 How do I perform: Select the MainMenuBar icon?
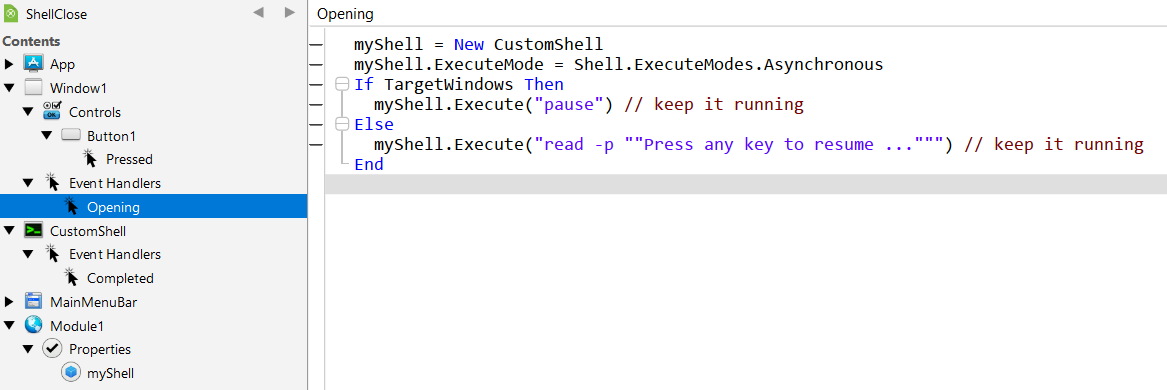point(34,302)
